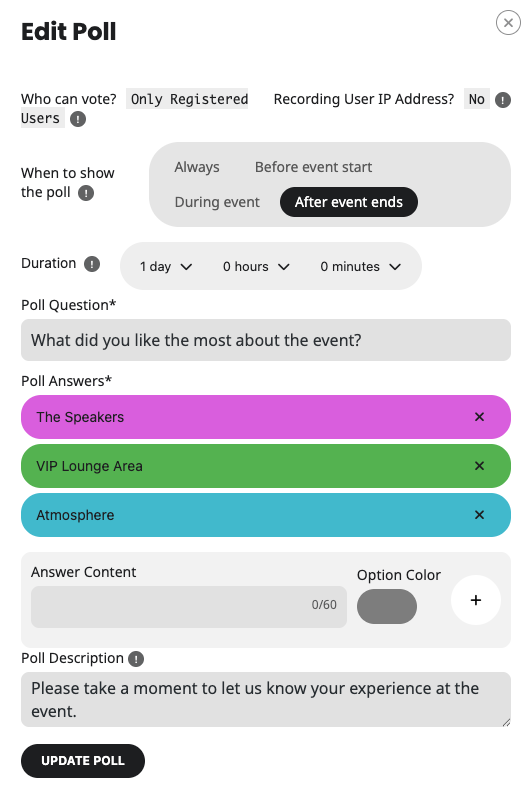532x797 pixels.
Task: Remove the Atmosphere answer
Action: click(479, 515)
